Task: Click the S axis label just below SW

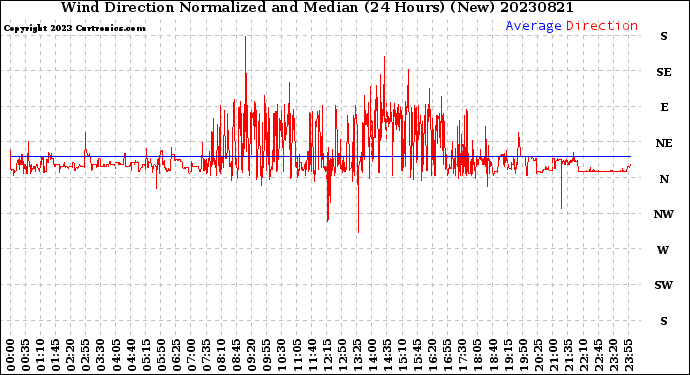Action: pos(664,321)
